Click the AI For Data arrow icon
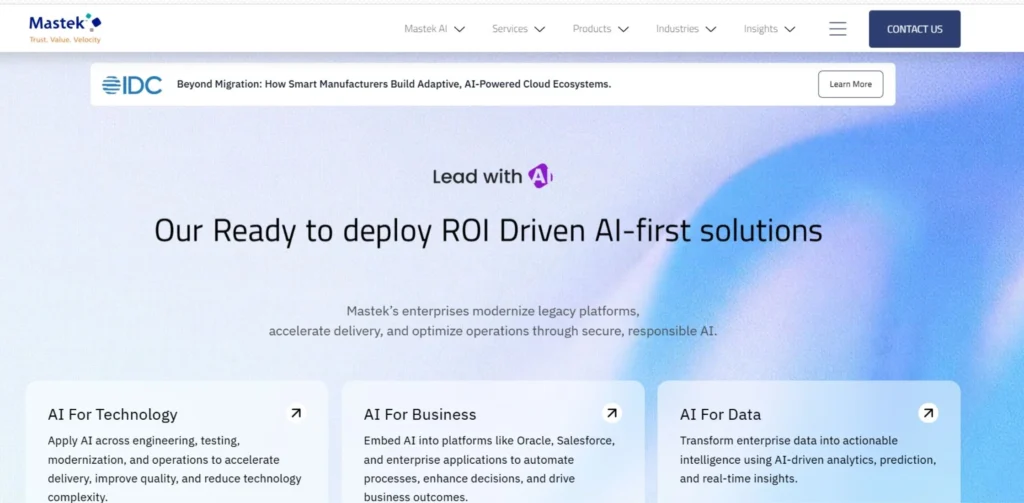Screen dimensions: 1024x503 coord(928,413)
